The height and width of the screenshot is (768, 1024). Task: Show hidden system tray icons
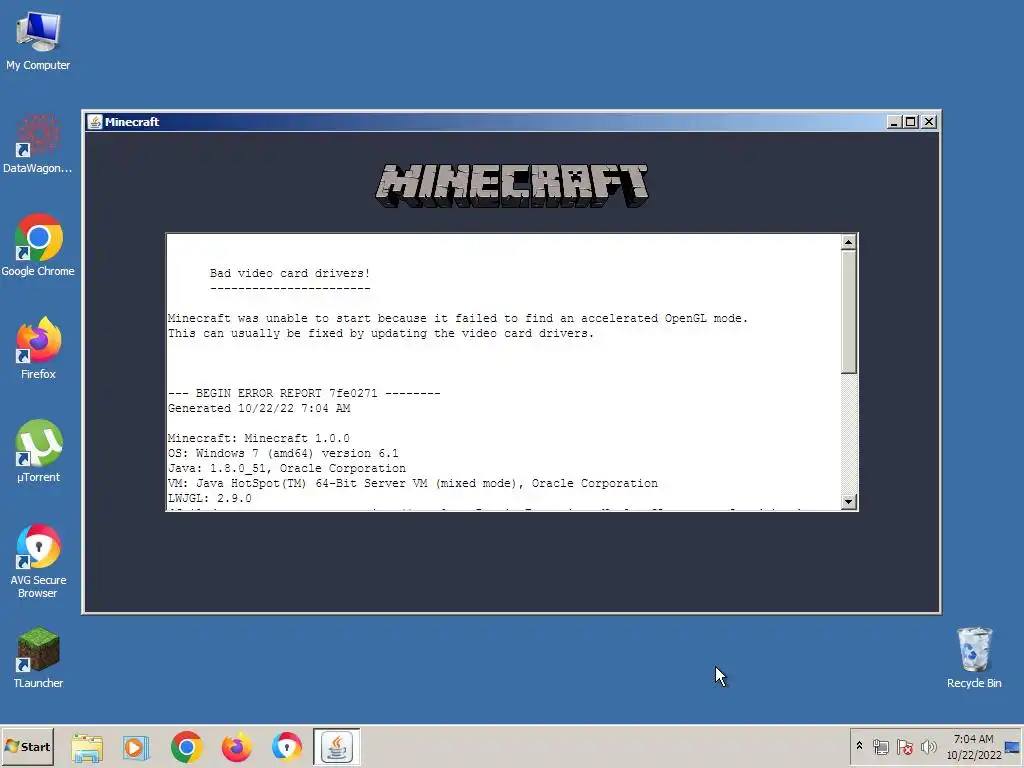point(859,746)
